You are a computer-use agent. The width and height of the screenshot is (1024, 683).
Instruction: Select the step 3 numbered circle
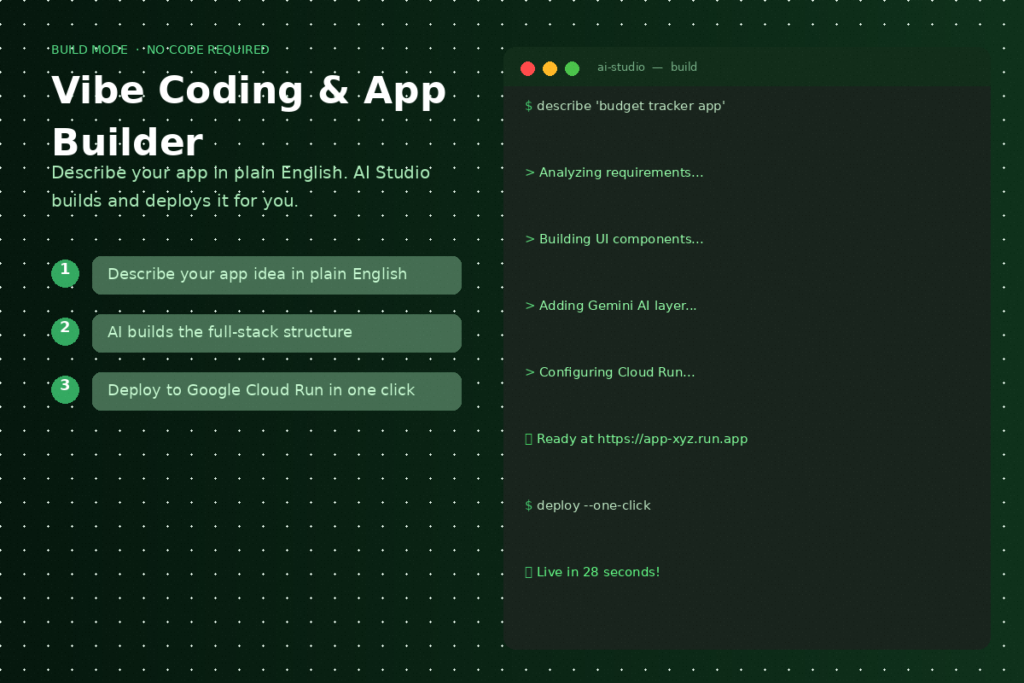click(x=65, y=389)
